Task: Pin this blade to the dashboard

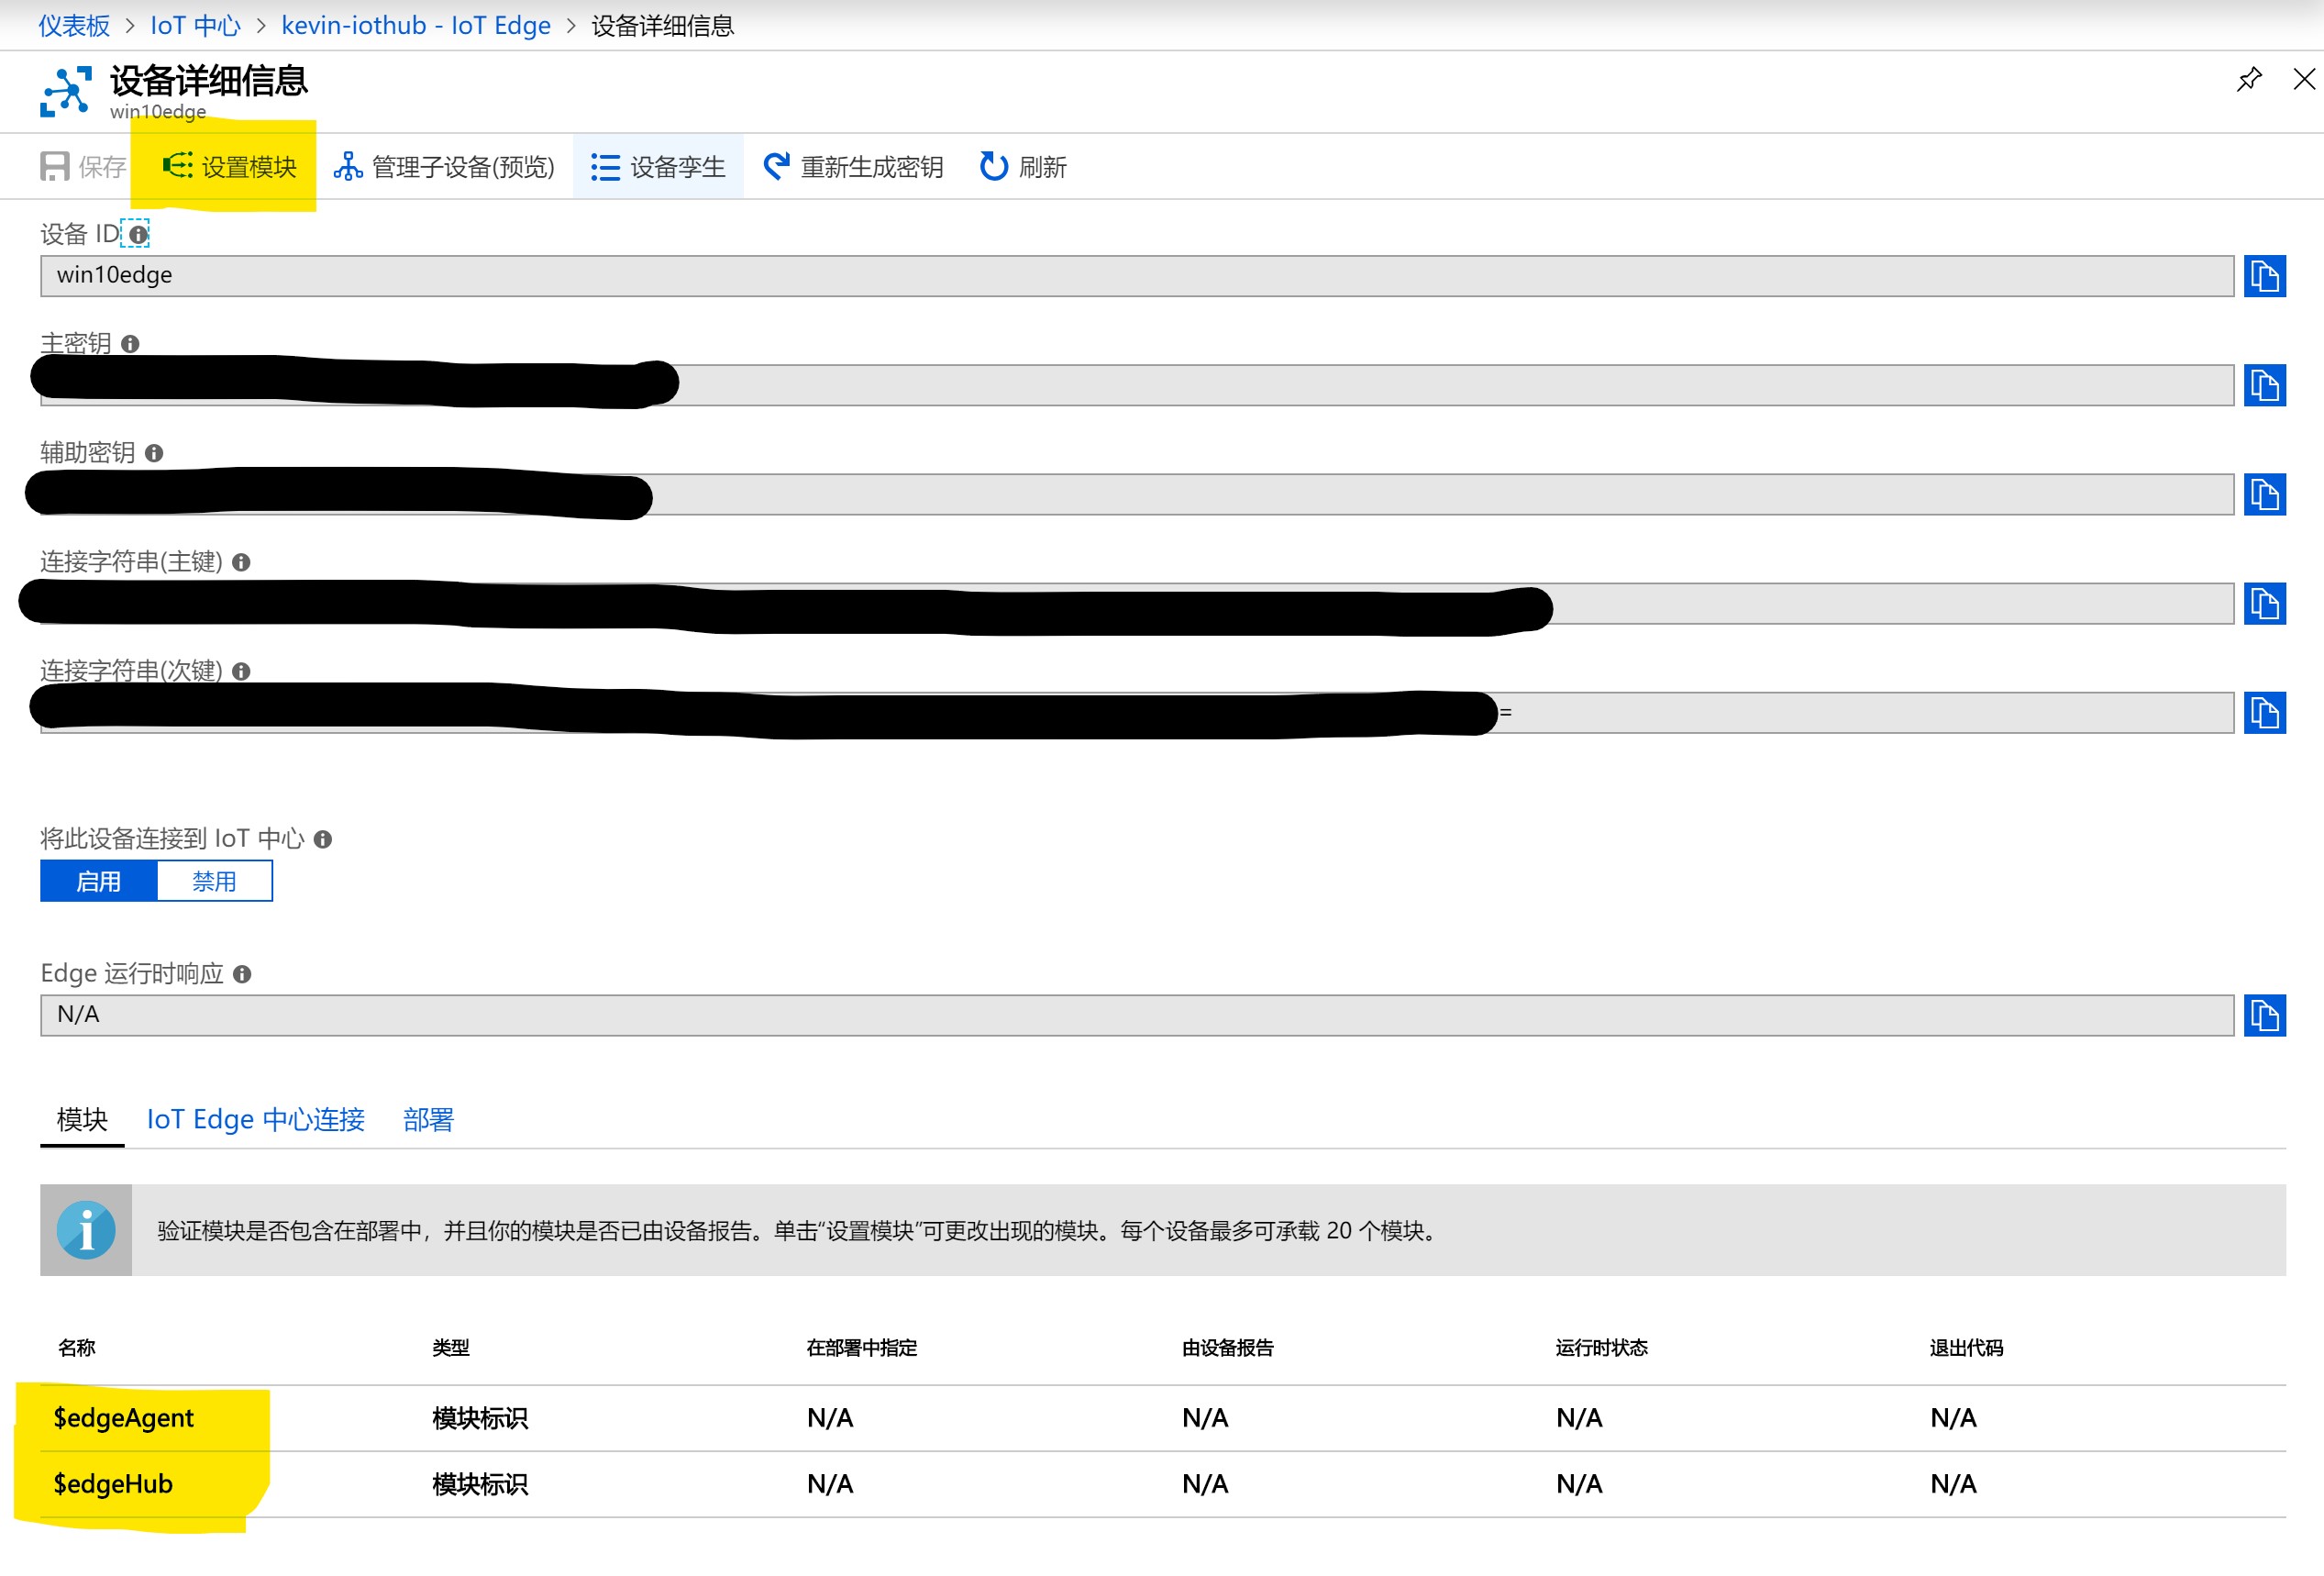Action: point(2249,79)
